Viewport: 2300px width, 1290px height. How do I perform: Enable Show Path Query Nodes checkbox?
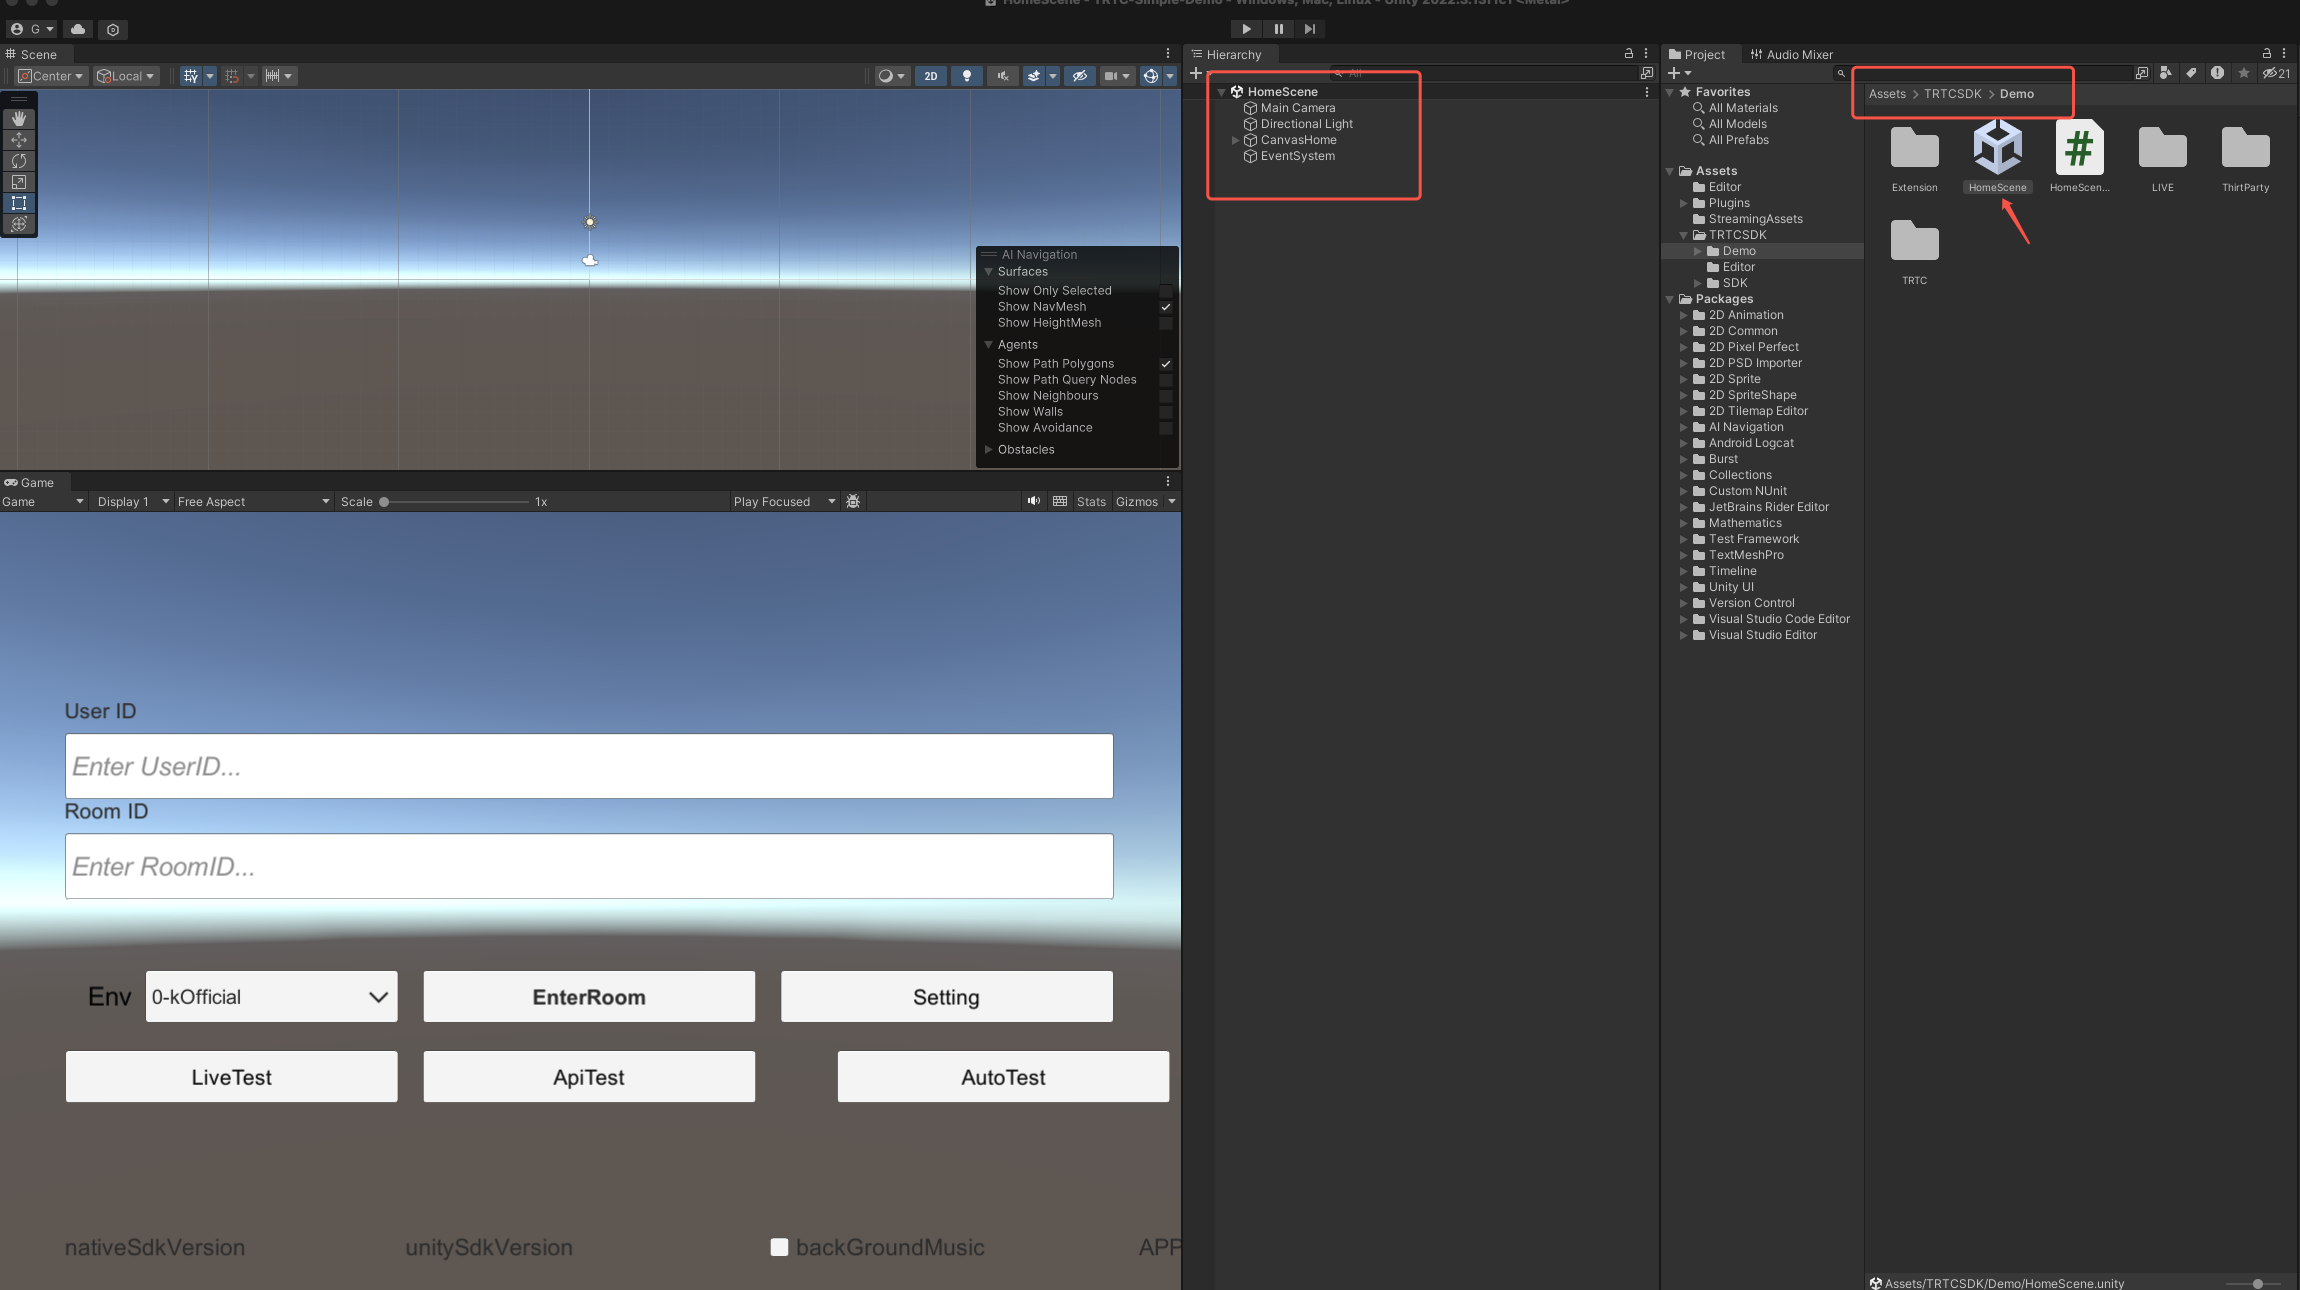point(1165,380)
